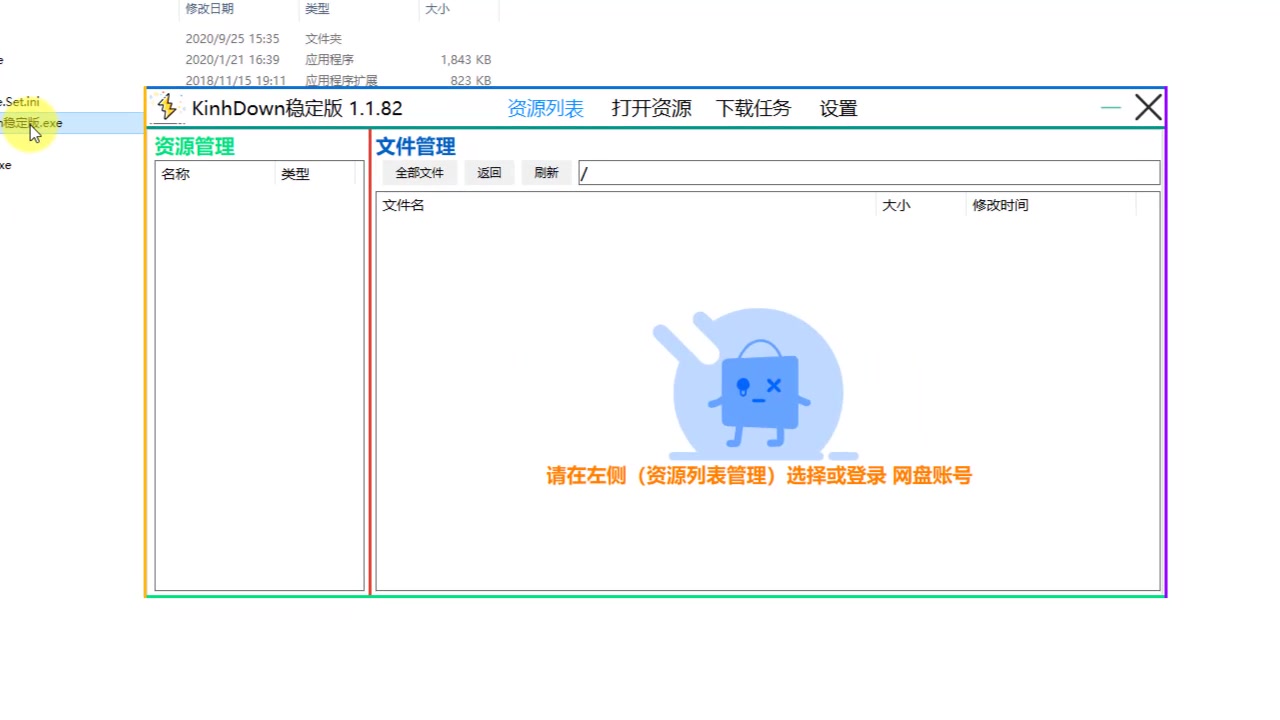Click the 1,843 KB application row
1280x720 pixels.
(248, 60)
